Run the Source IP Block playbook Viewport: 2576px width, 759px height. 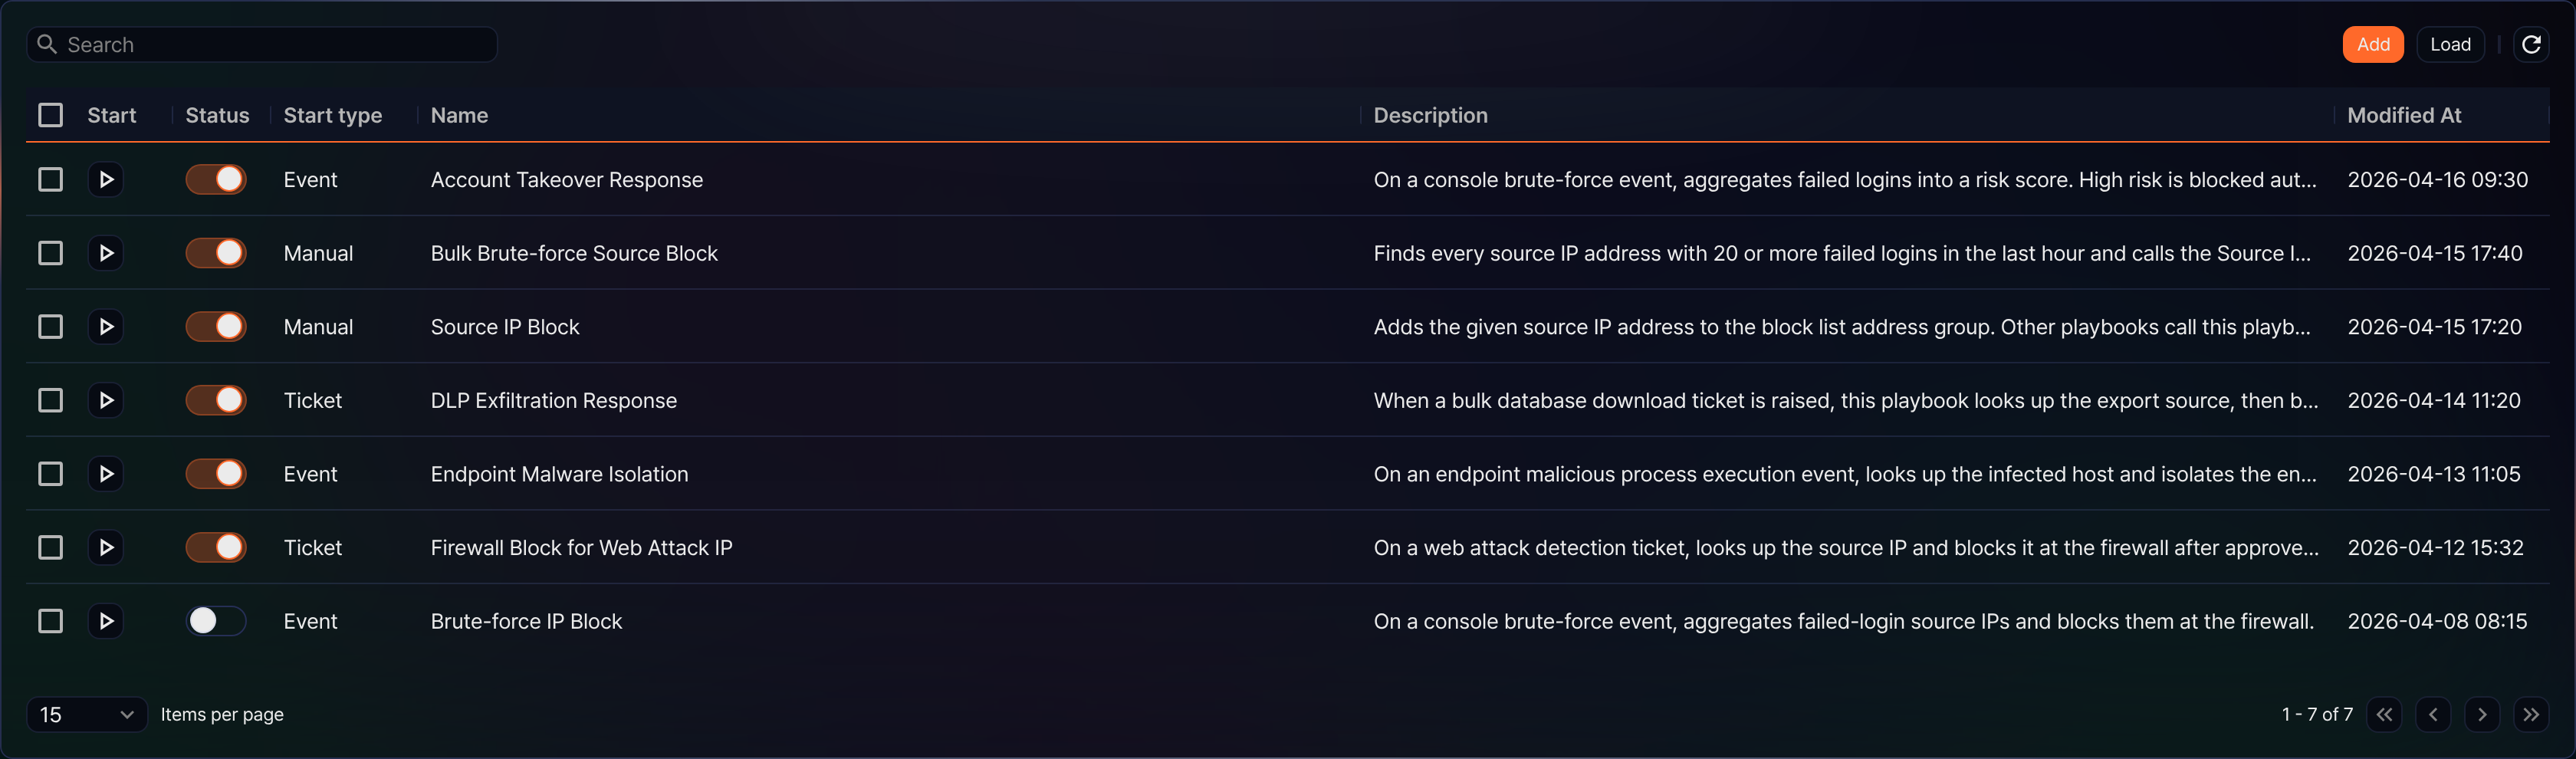tap(106, 327)
